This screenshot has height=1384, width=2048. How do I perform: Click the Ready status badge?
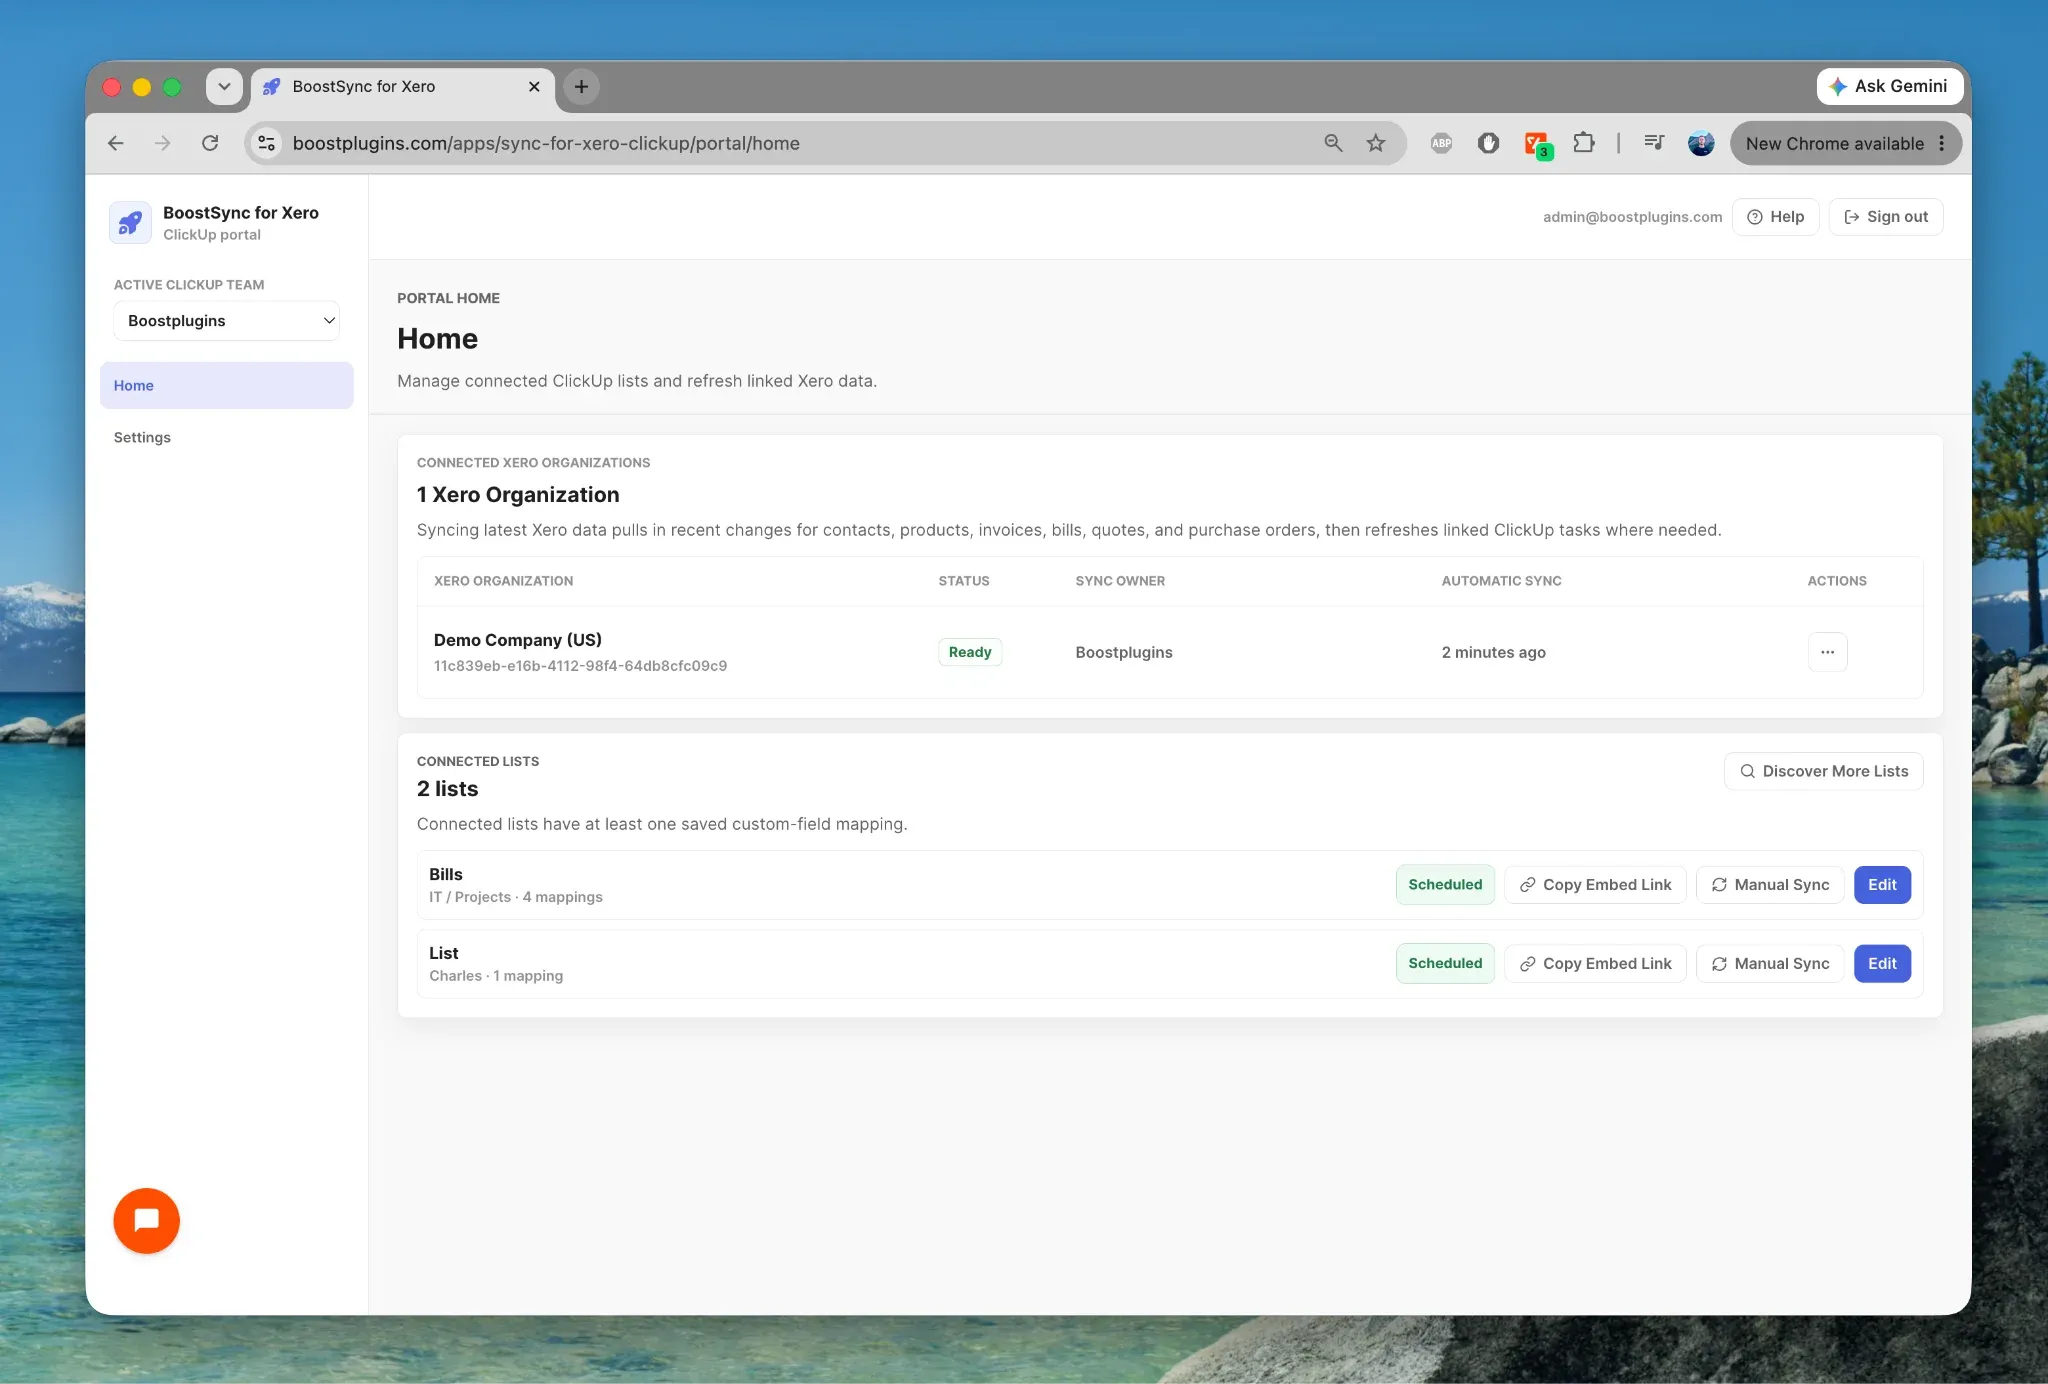tap(970, 652)
